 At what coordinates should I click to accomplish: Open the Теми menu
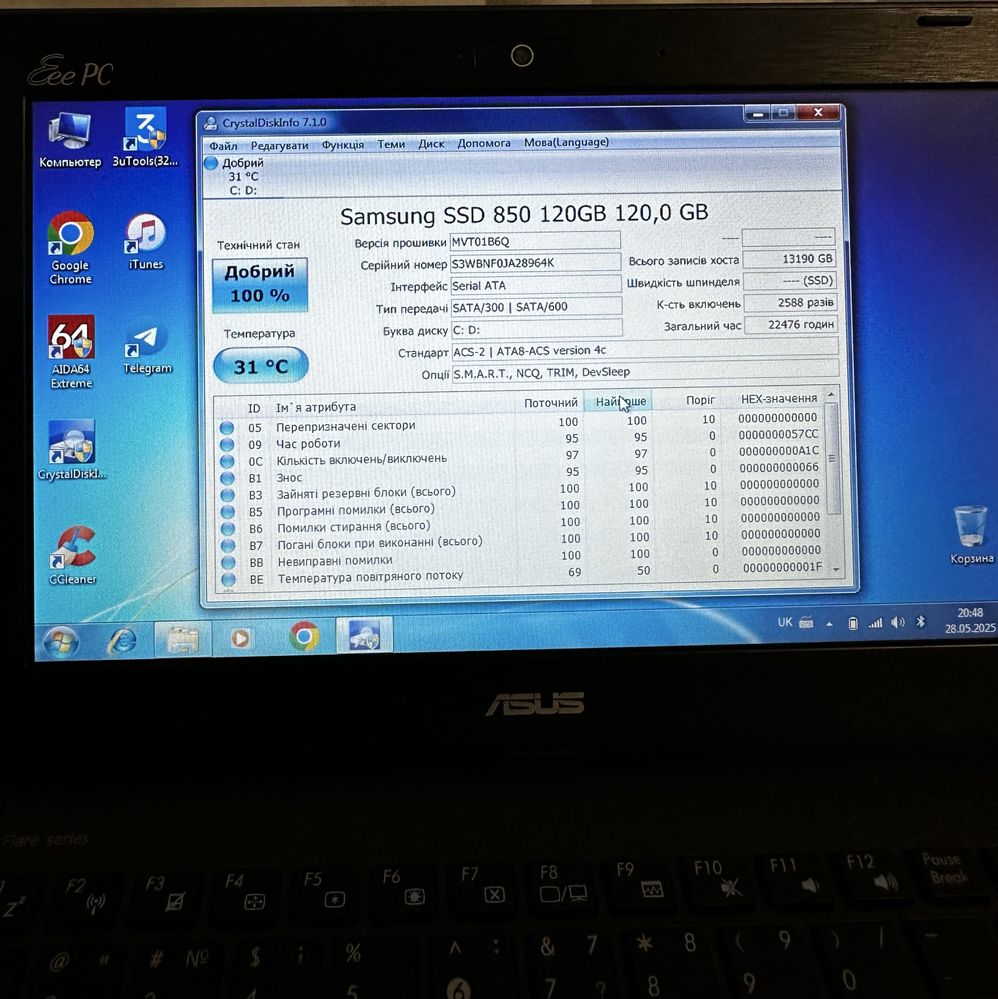point(391,144)
